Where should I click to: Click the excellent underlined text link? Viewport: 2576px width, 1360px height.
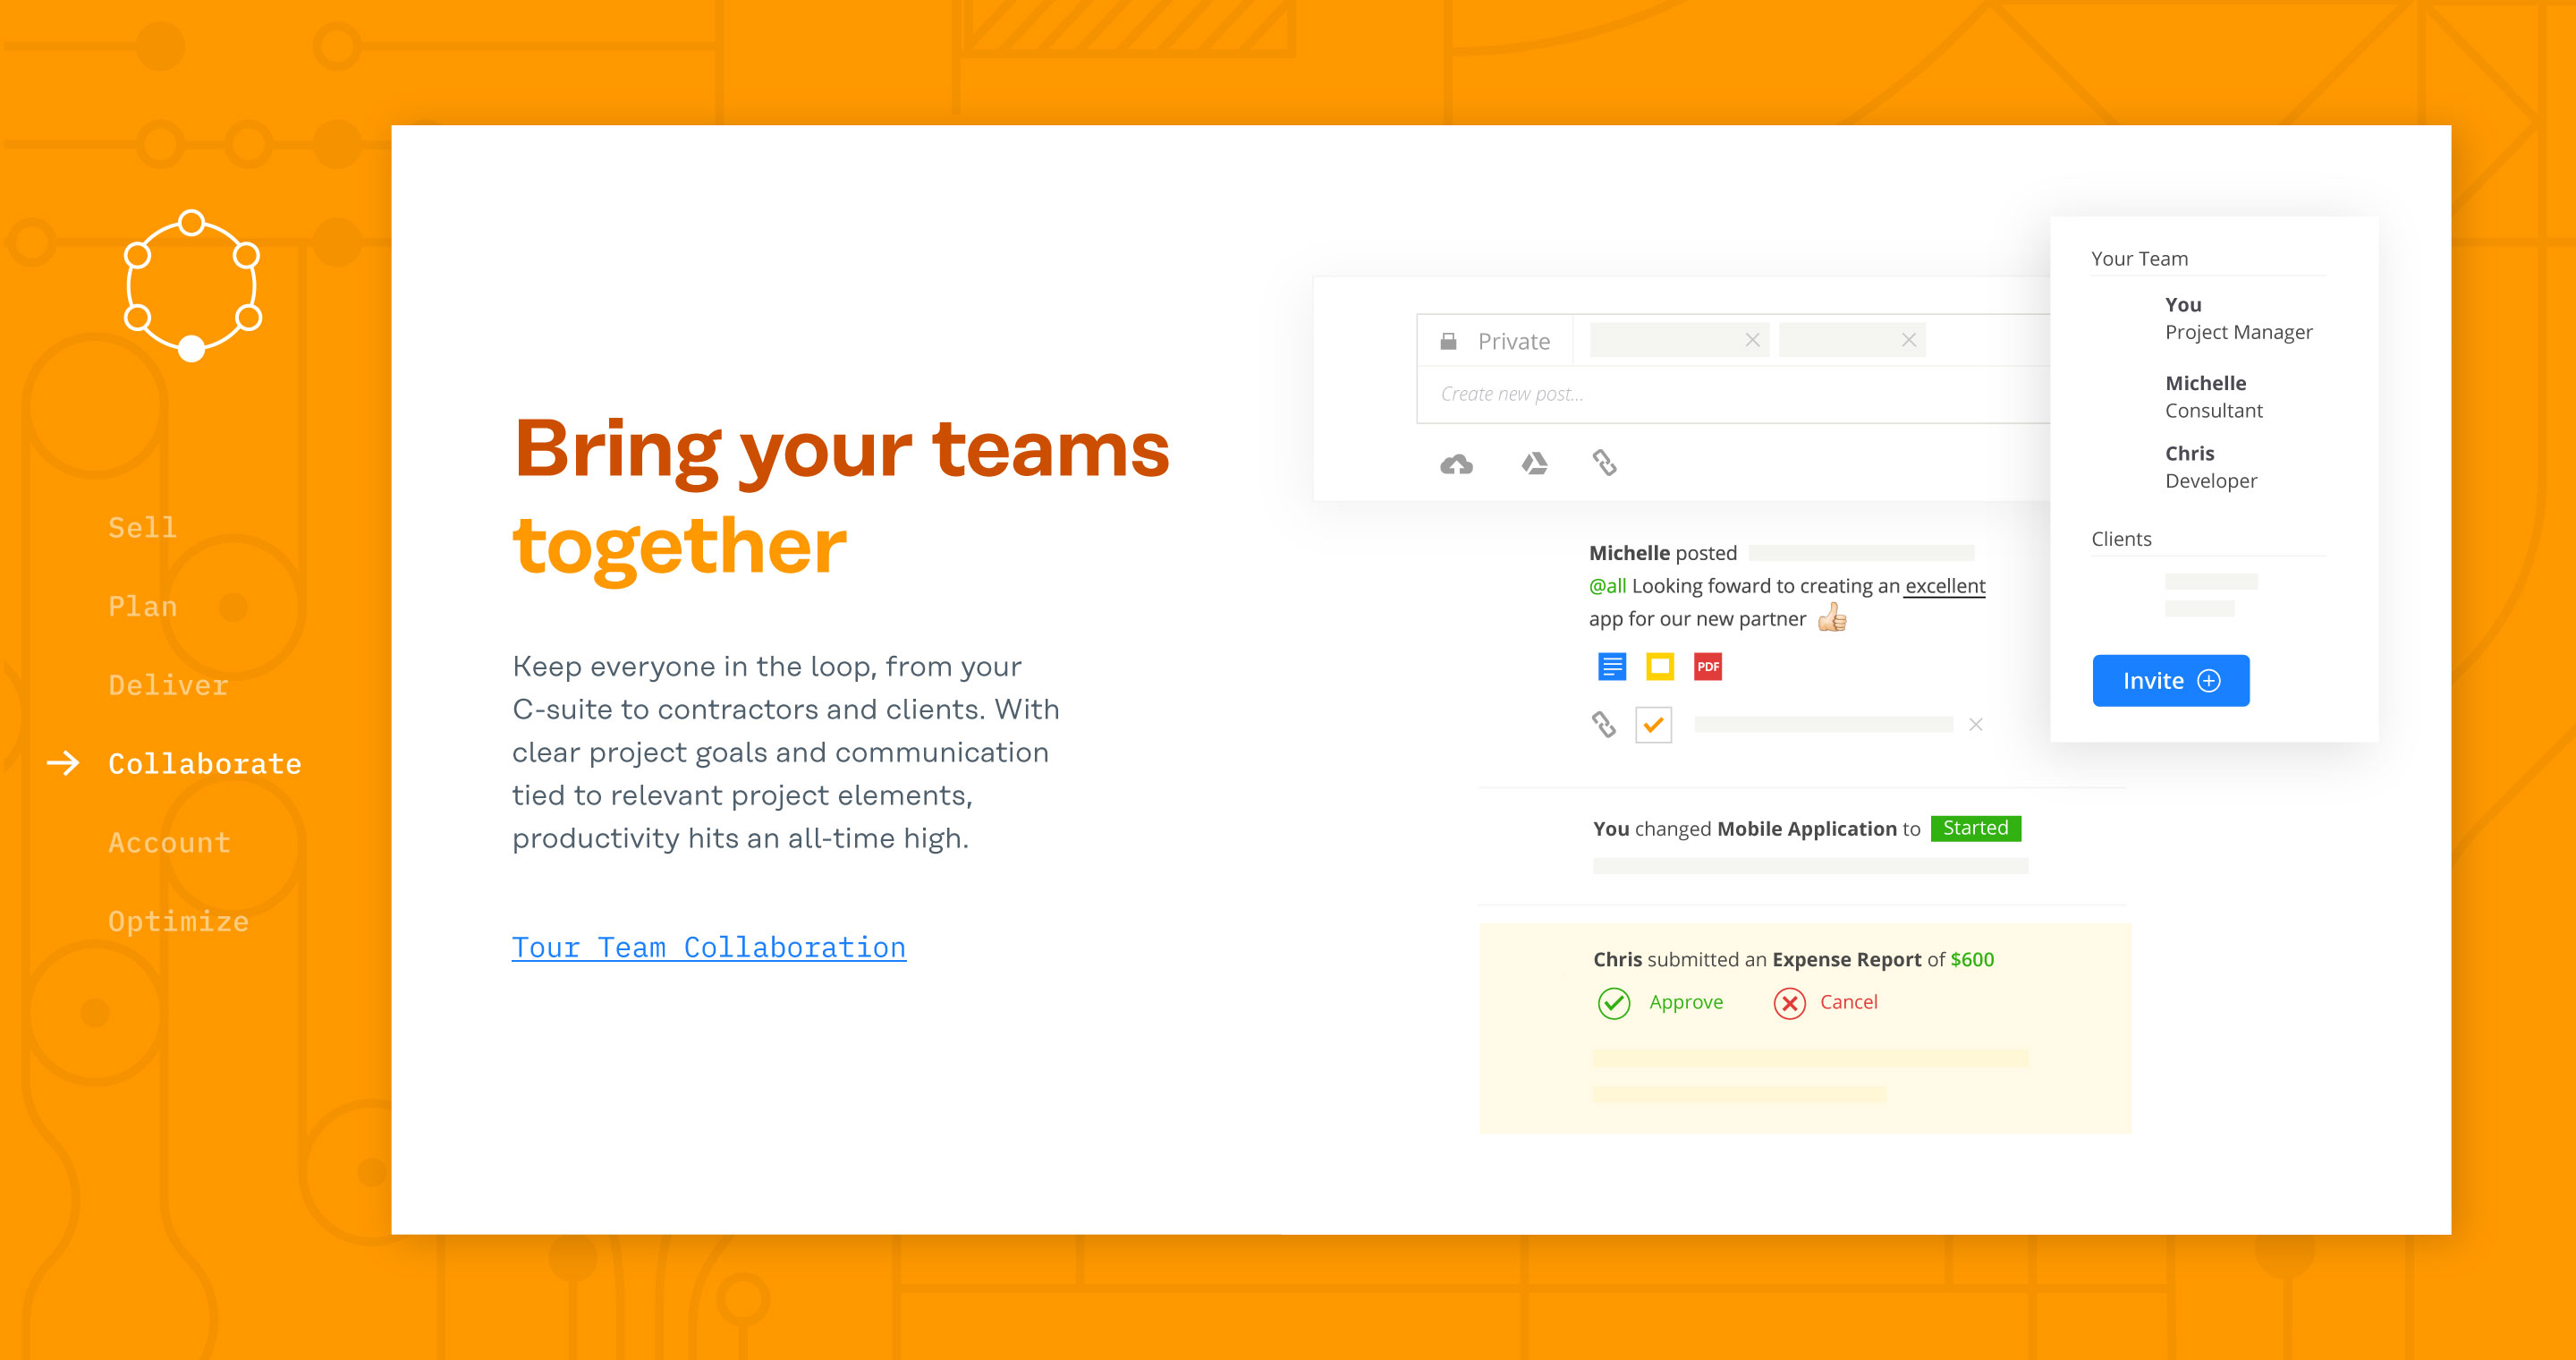[1945, 586]
